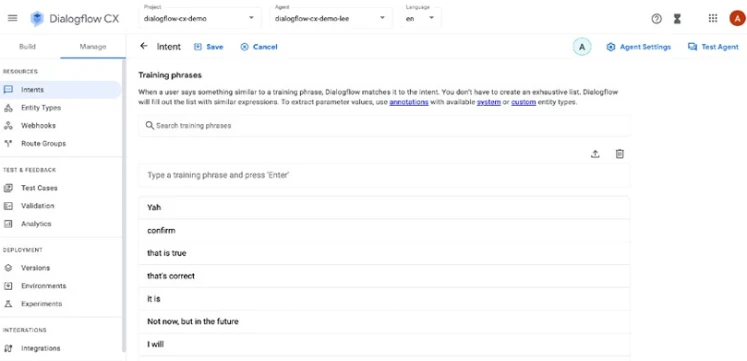Select 'Not now, but in the future' phrase
The image size is (747, 361).
point(385,321)
